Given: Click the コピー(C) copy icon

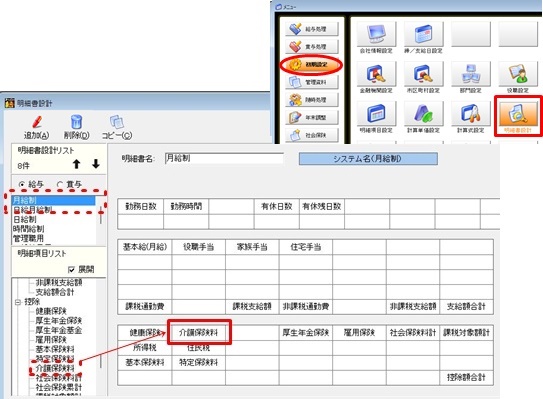Looking at the screenshot, I should [x=117, y=122].
